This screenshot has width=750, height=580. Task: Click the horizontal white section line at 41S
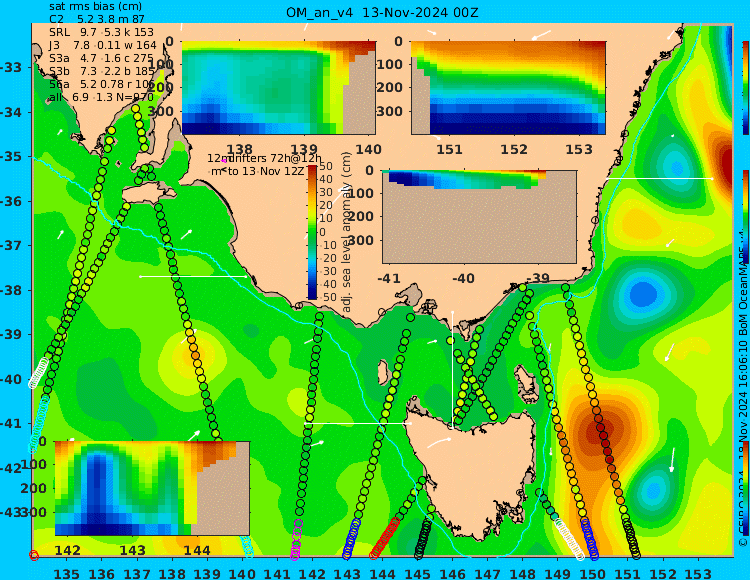(357, 423)
